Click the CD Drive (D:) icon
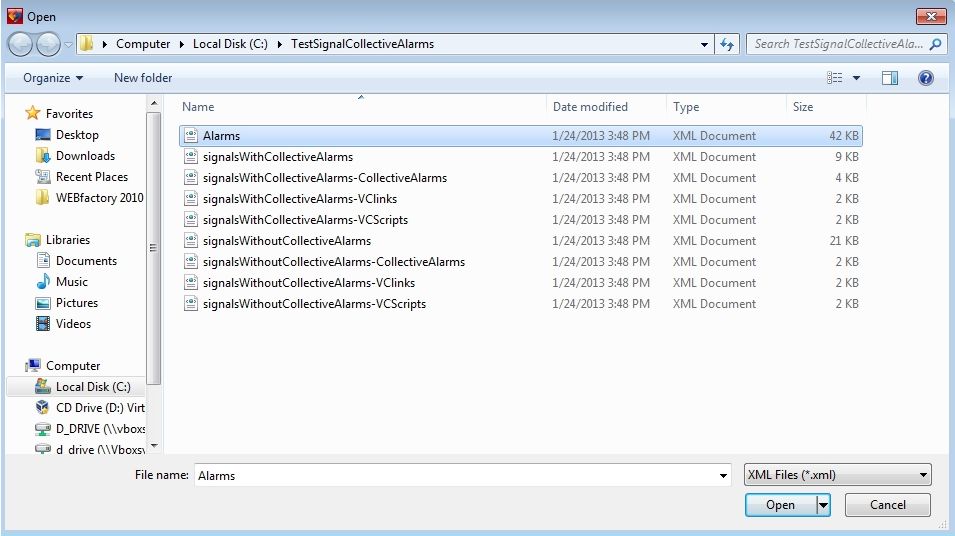The image size is (955, 536). (x=43, y=408)
